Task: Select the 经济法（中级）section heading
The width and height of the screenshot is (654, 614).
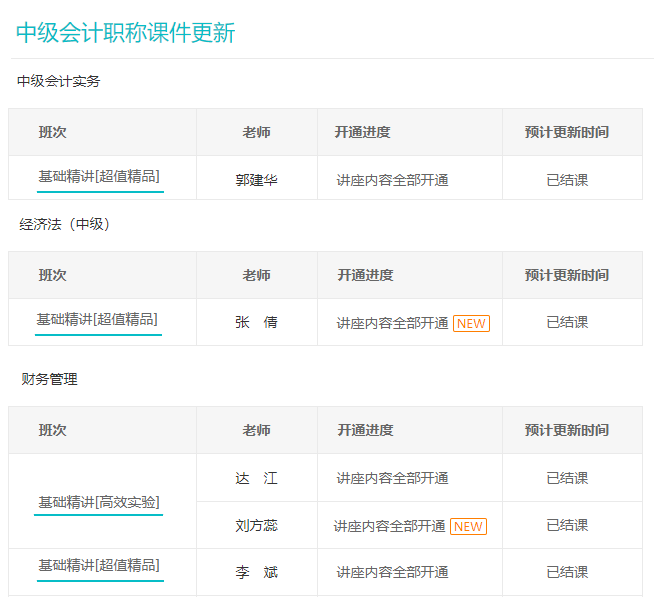Action: click(x=65, y=224)
